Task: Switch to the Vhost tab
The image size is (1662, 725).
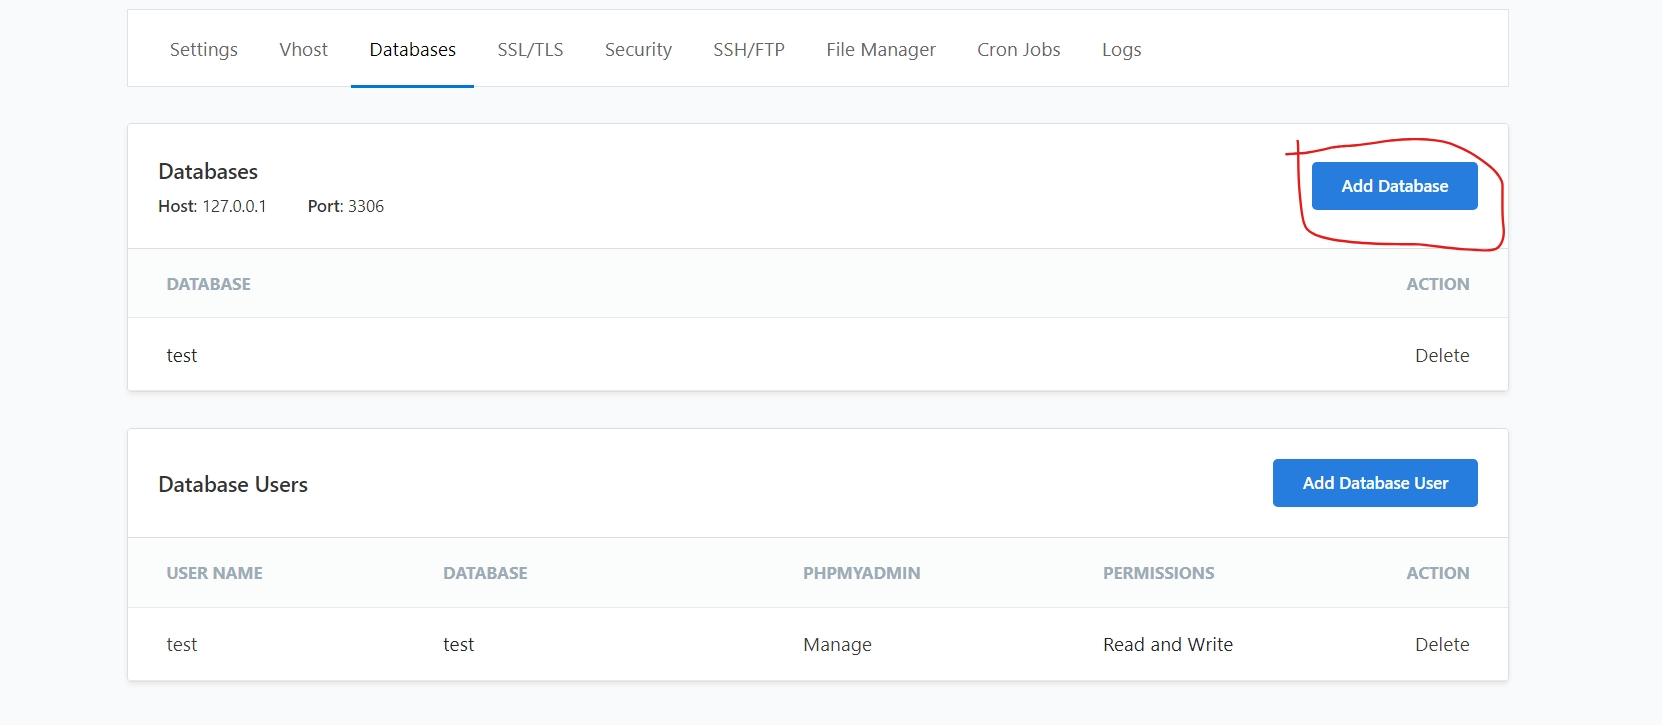Action: (303, 49)
